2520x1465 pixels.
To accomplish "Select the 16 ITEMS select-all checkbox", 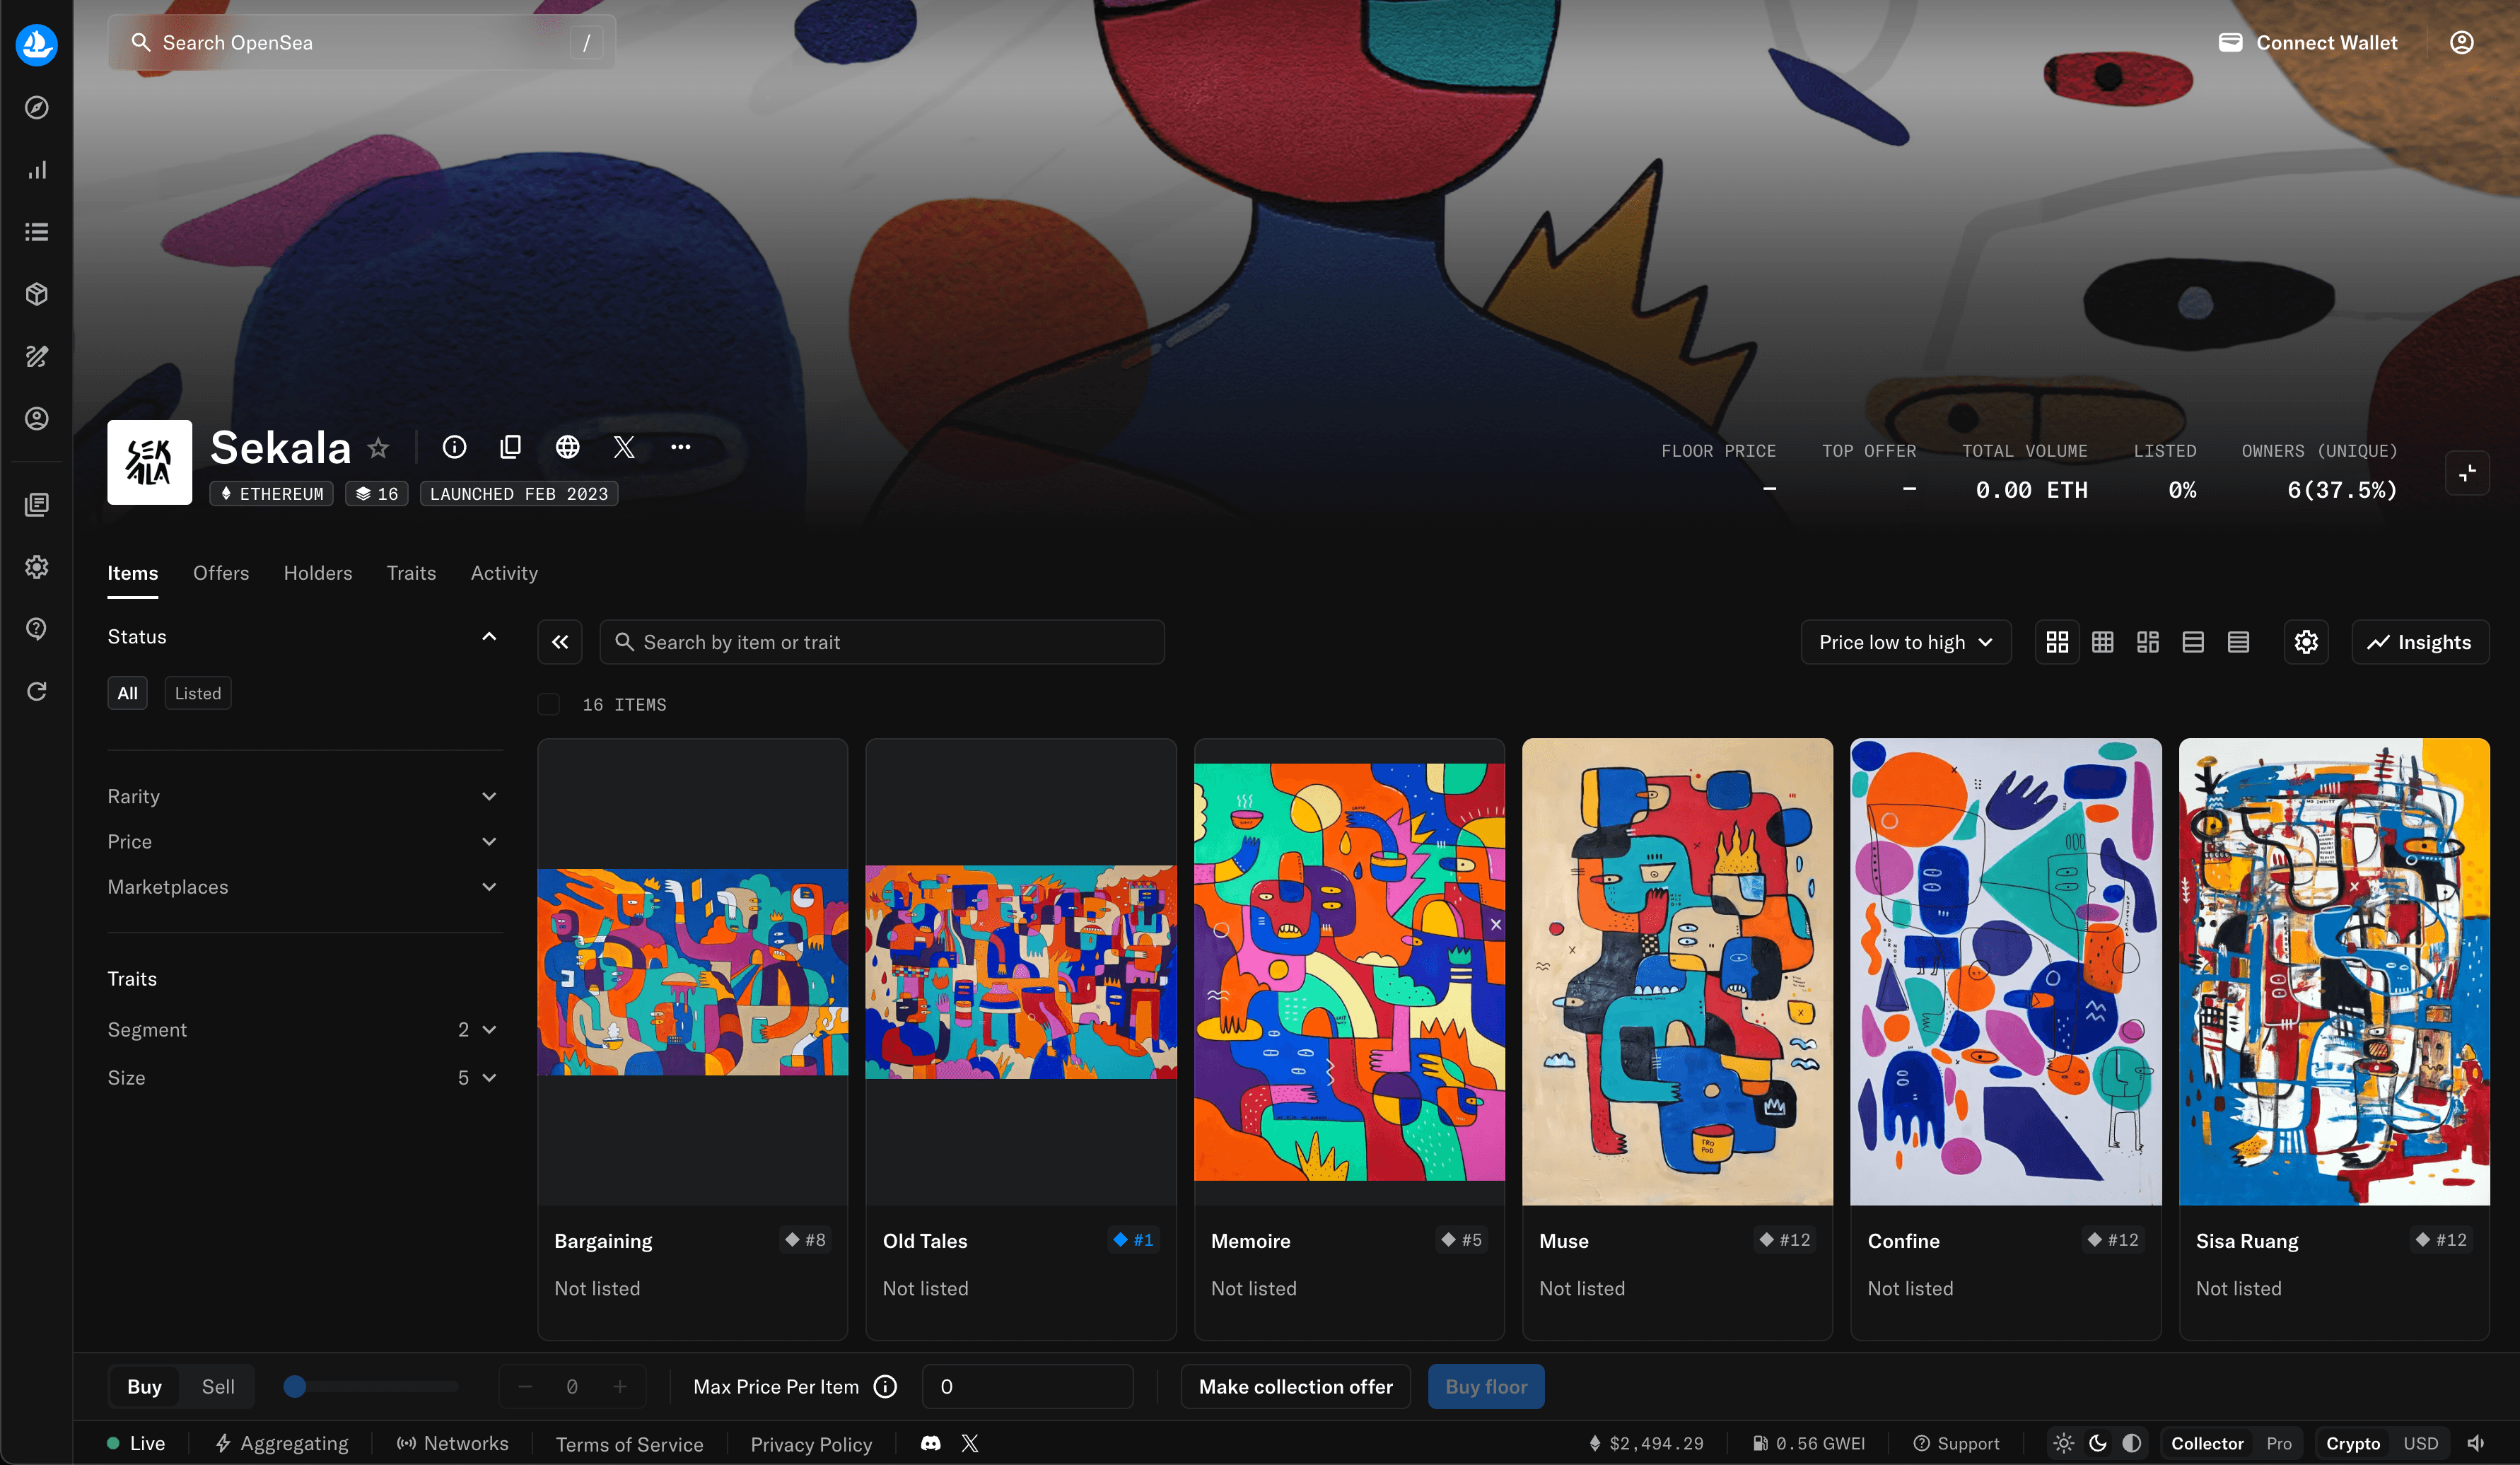I will coord(549,704).
